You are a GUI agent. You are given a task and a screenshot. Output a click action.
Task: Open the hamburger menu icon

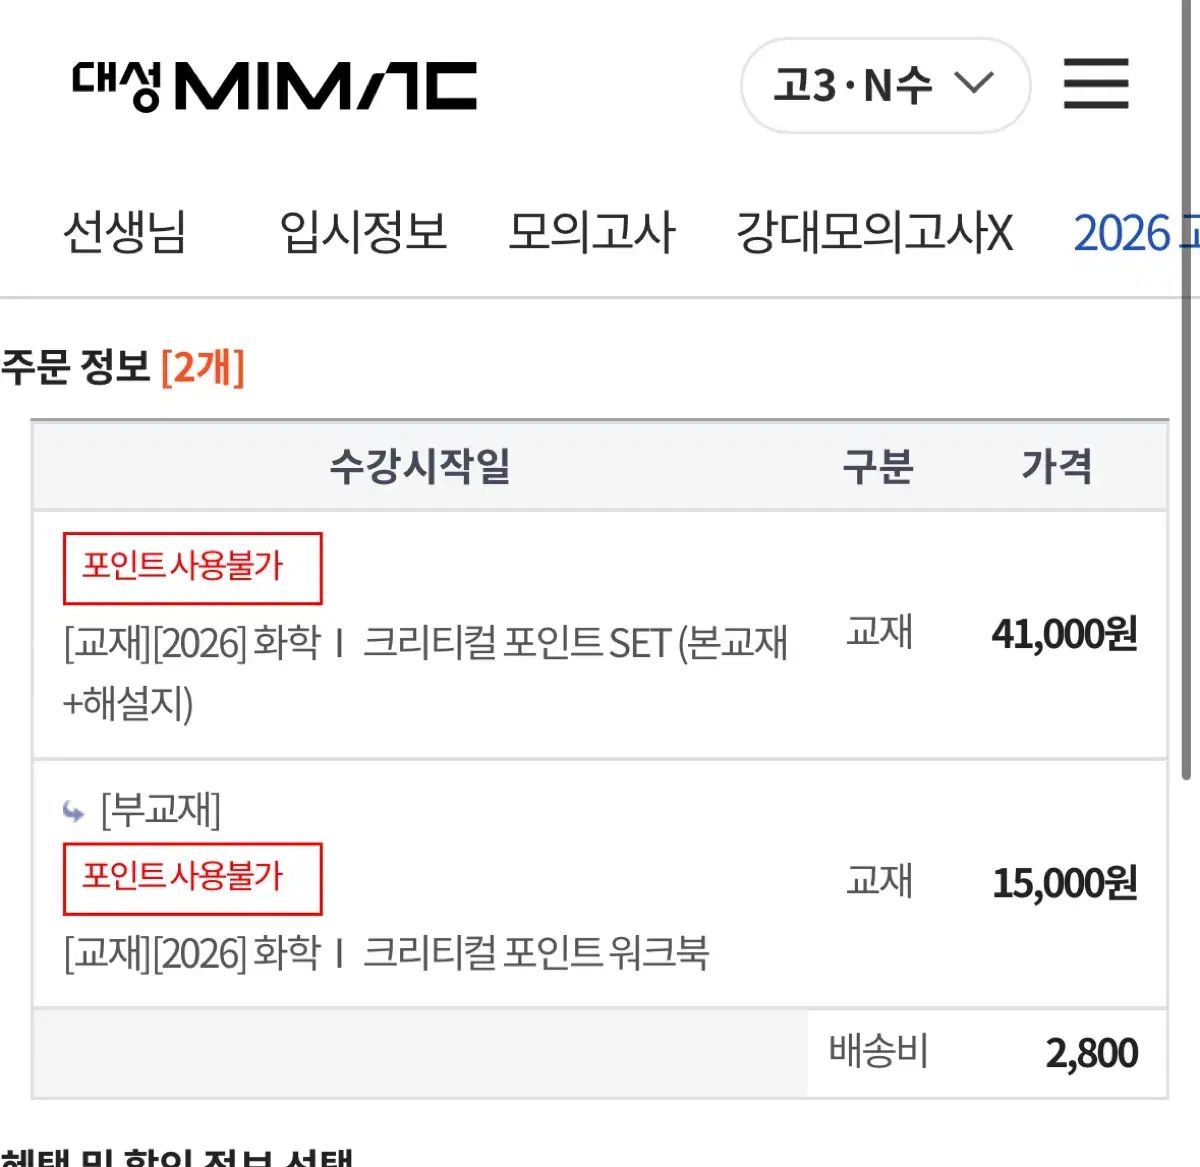pyautogui.click(x=1096, y=83)
